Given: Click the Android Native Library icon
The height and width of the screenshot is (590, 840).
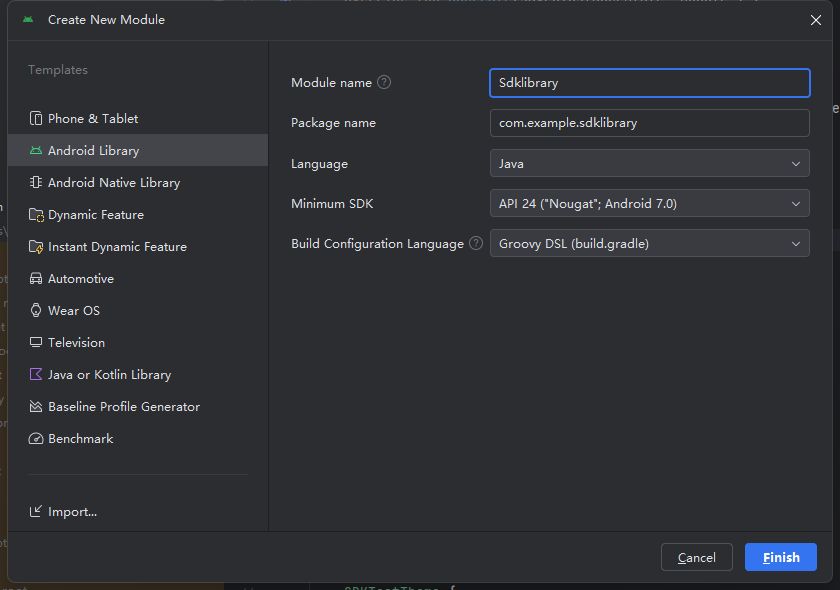Looking at the screenshot, I should point(36,183).
